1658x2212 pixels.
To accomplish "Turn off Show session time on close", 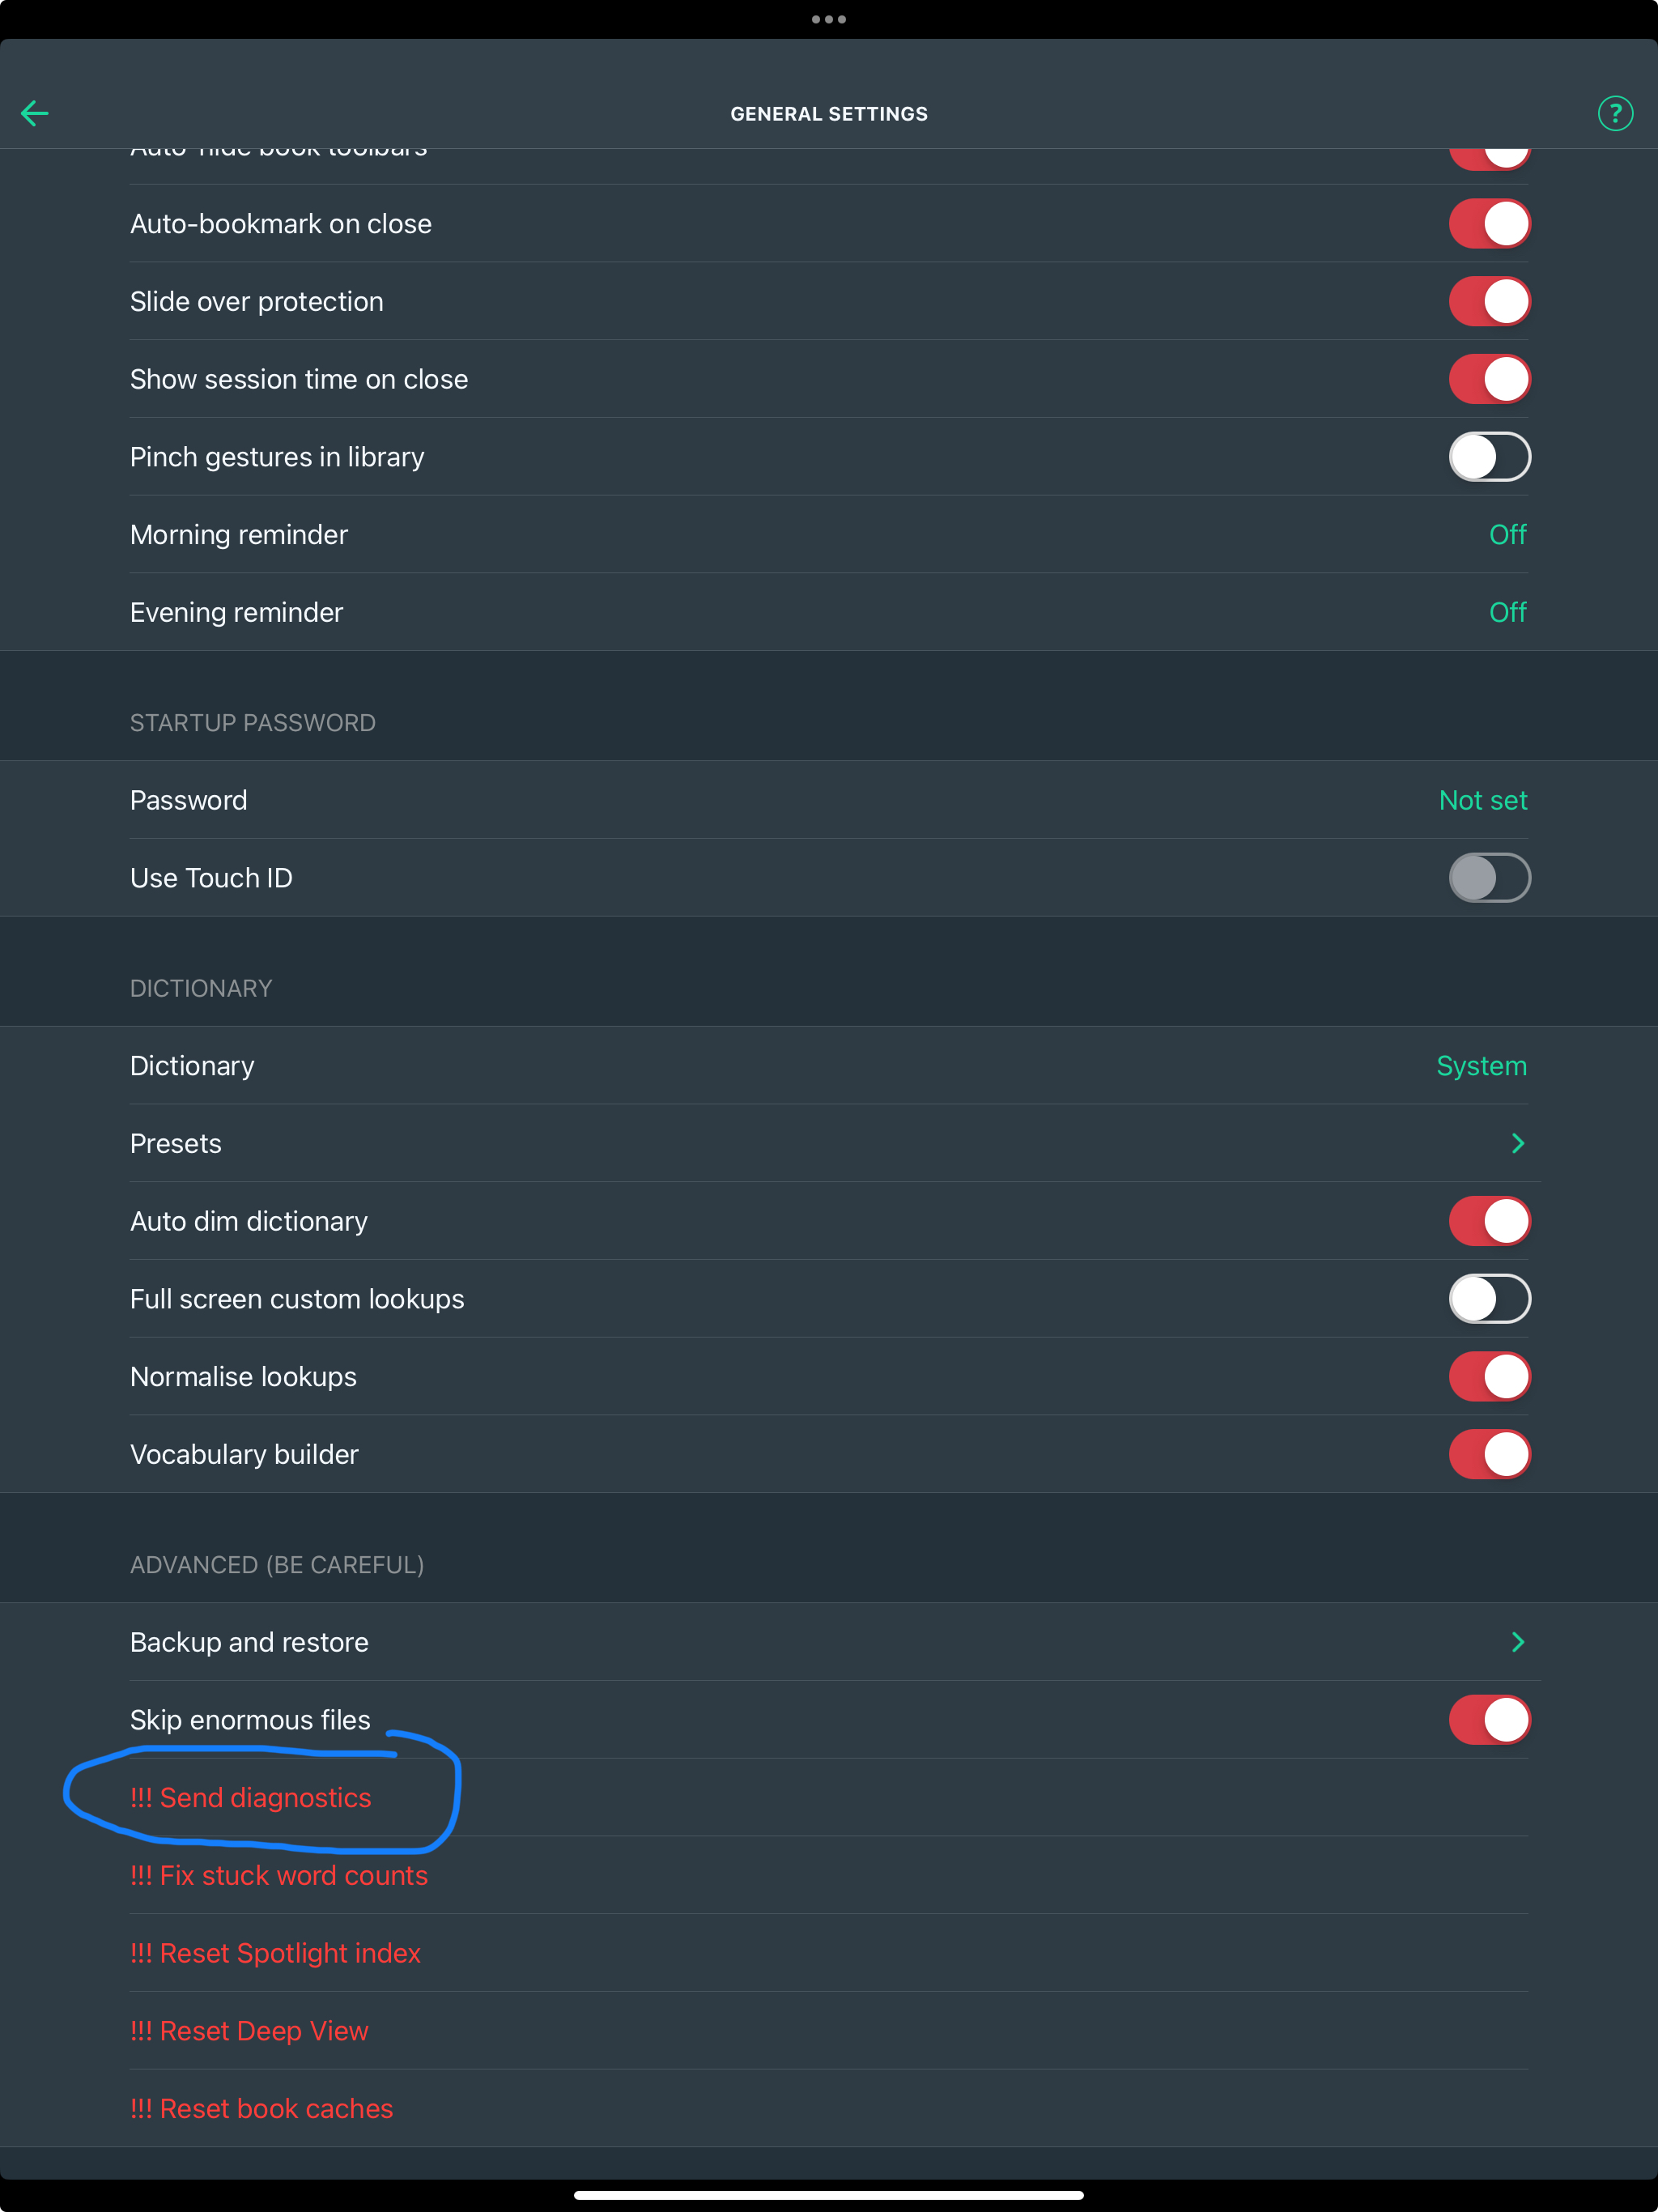I will [x=1488, y=380].
